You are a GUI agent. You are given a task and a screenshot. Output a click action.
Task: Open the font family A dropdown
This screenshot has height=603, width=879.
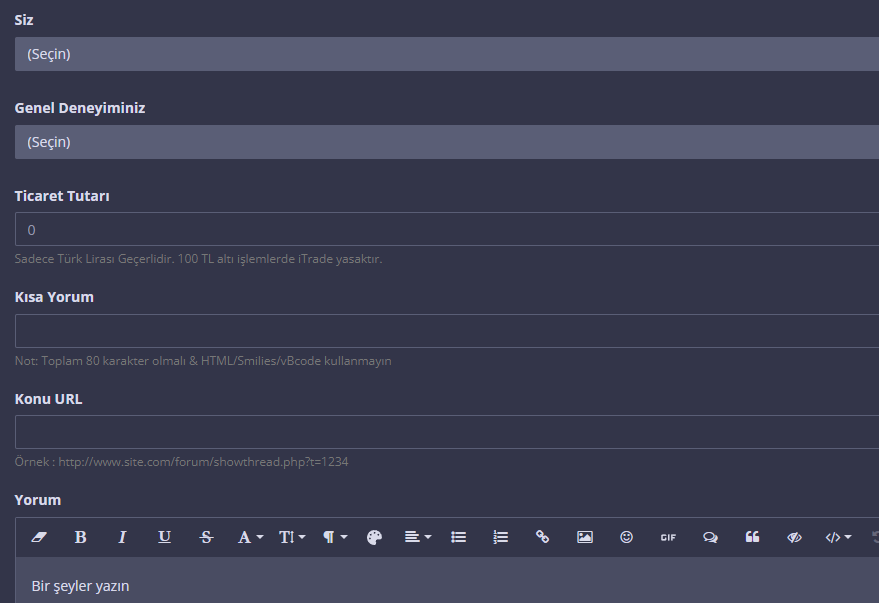[250, 537]
